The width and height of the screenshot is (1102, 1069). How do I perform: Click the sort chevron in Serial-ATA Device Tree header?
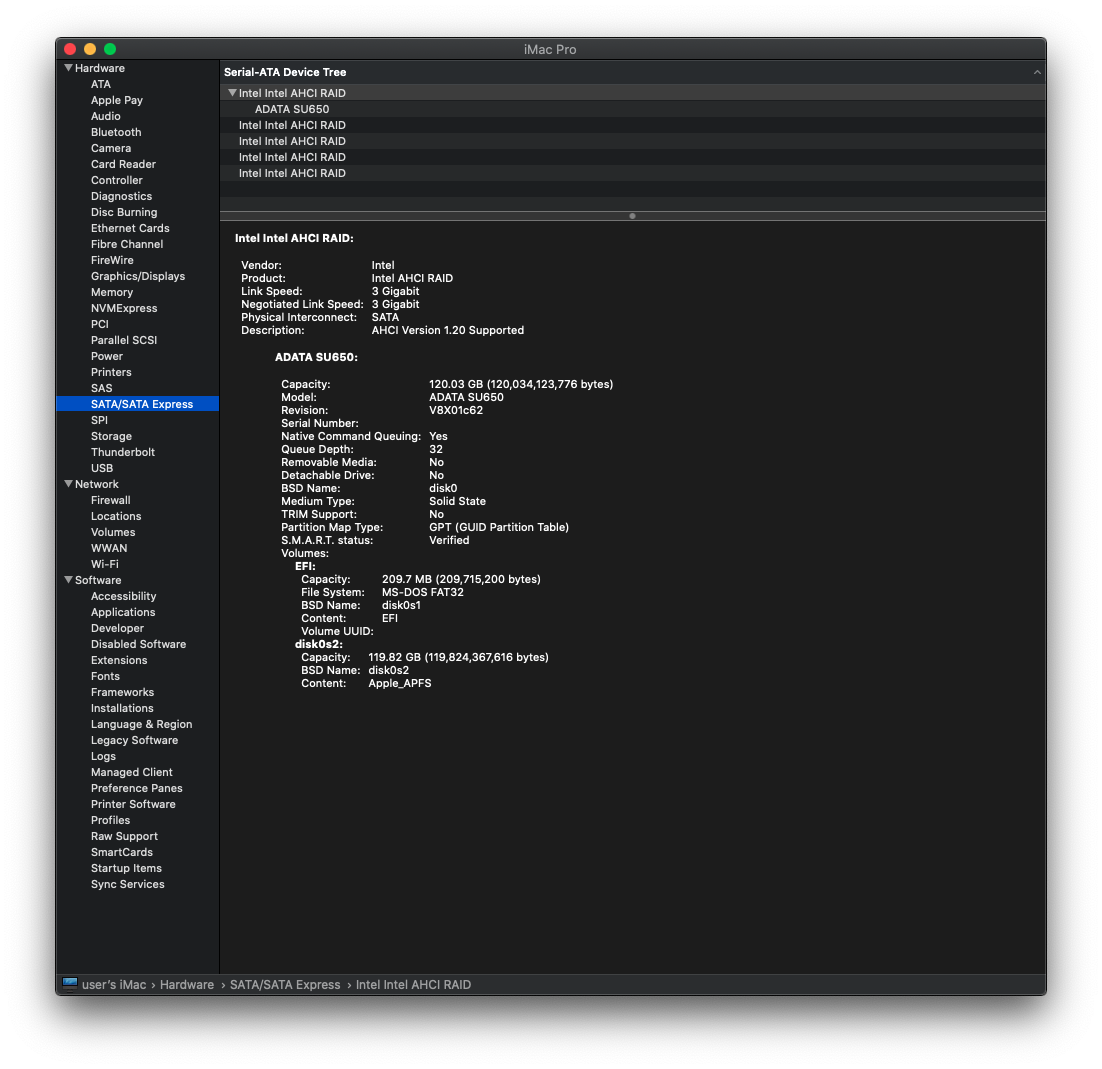click(x=1037, y=72)
